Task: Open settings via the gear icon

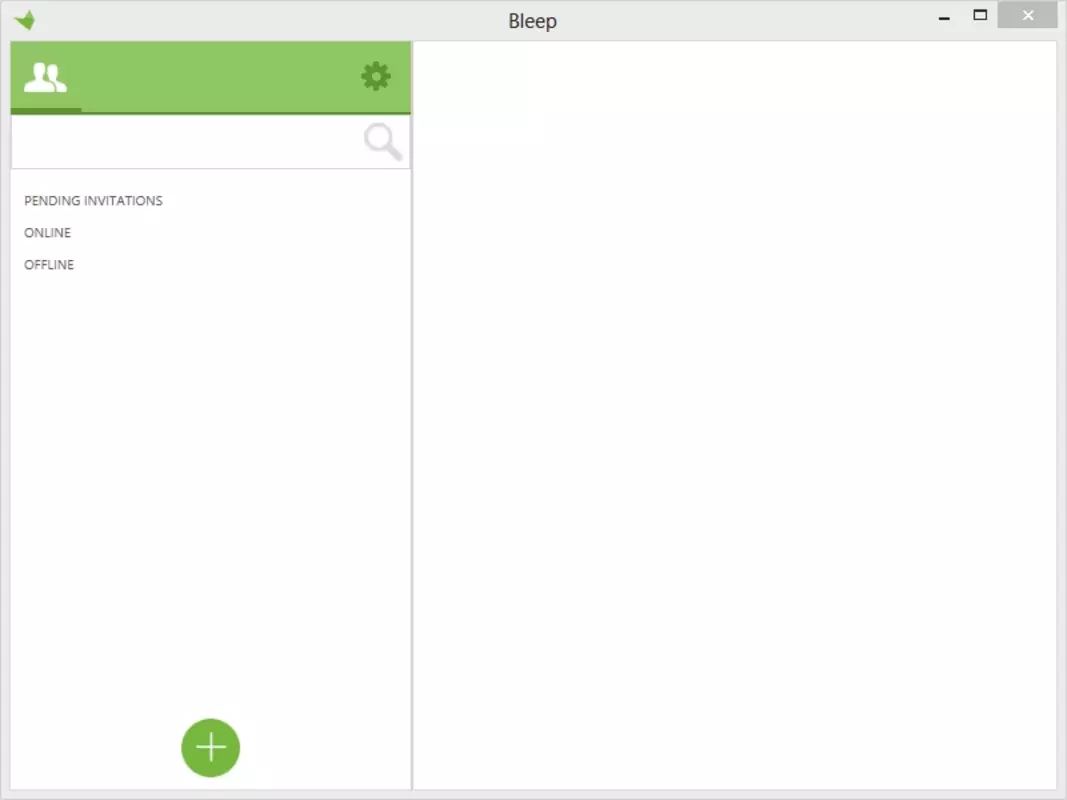Action: point(376,76)
